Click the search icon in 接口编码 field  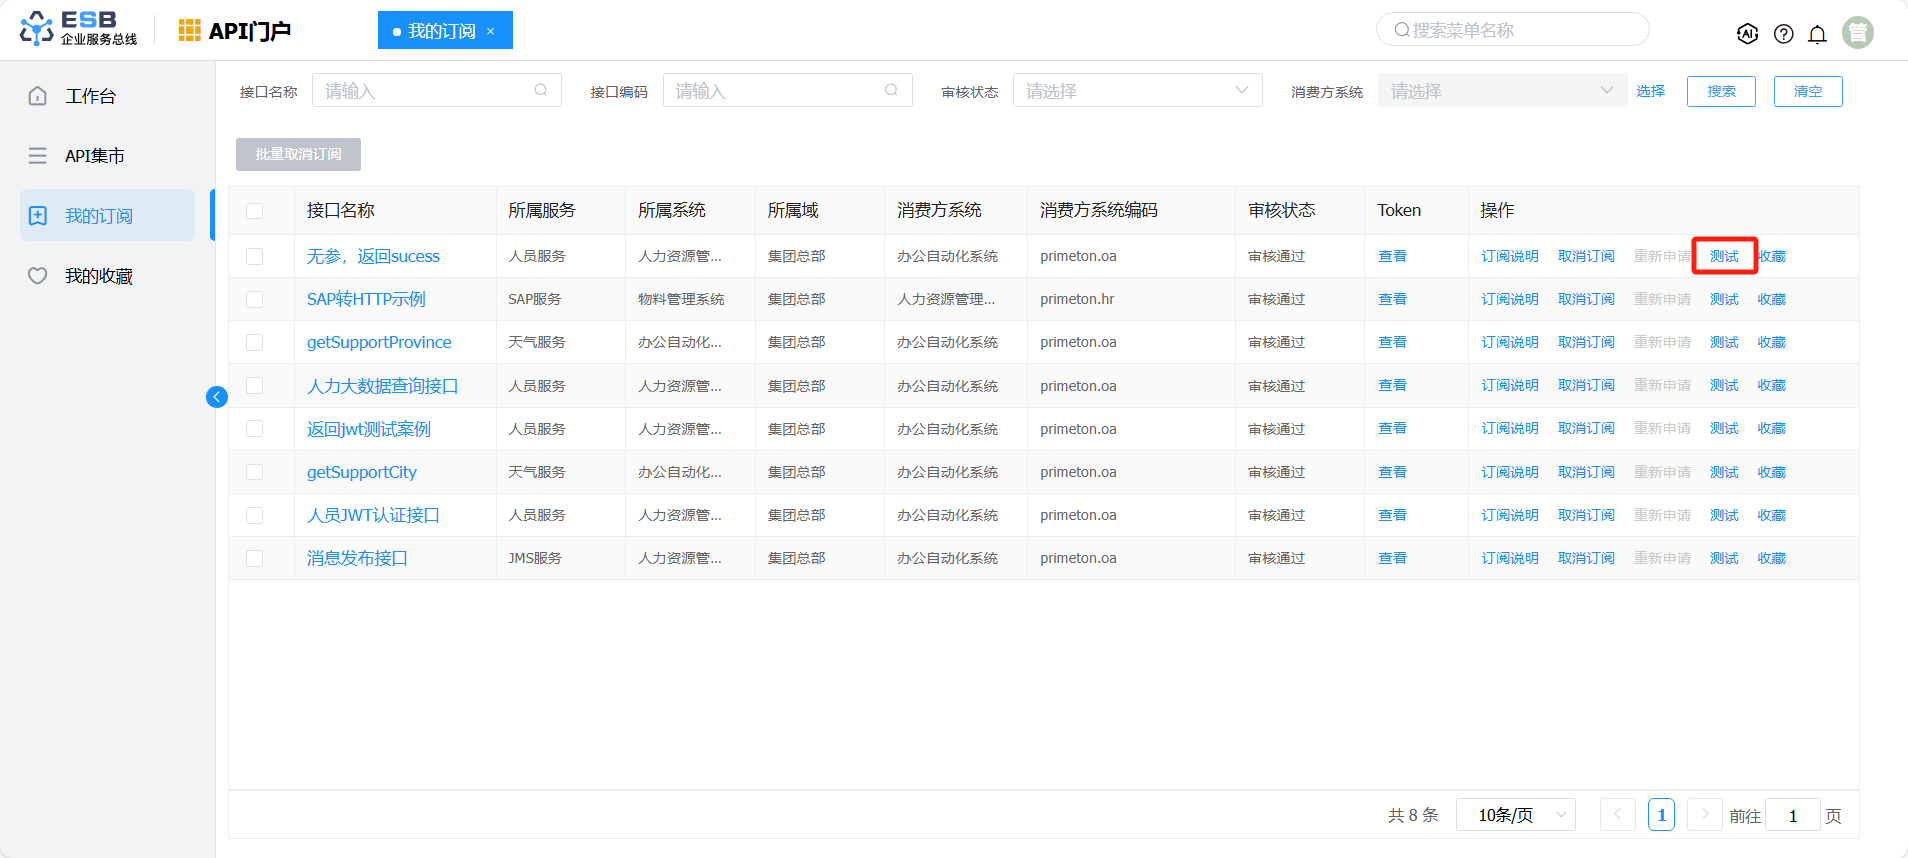tap(891, 90)
